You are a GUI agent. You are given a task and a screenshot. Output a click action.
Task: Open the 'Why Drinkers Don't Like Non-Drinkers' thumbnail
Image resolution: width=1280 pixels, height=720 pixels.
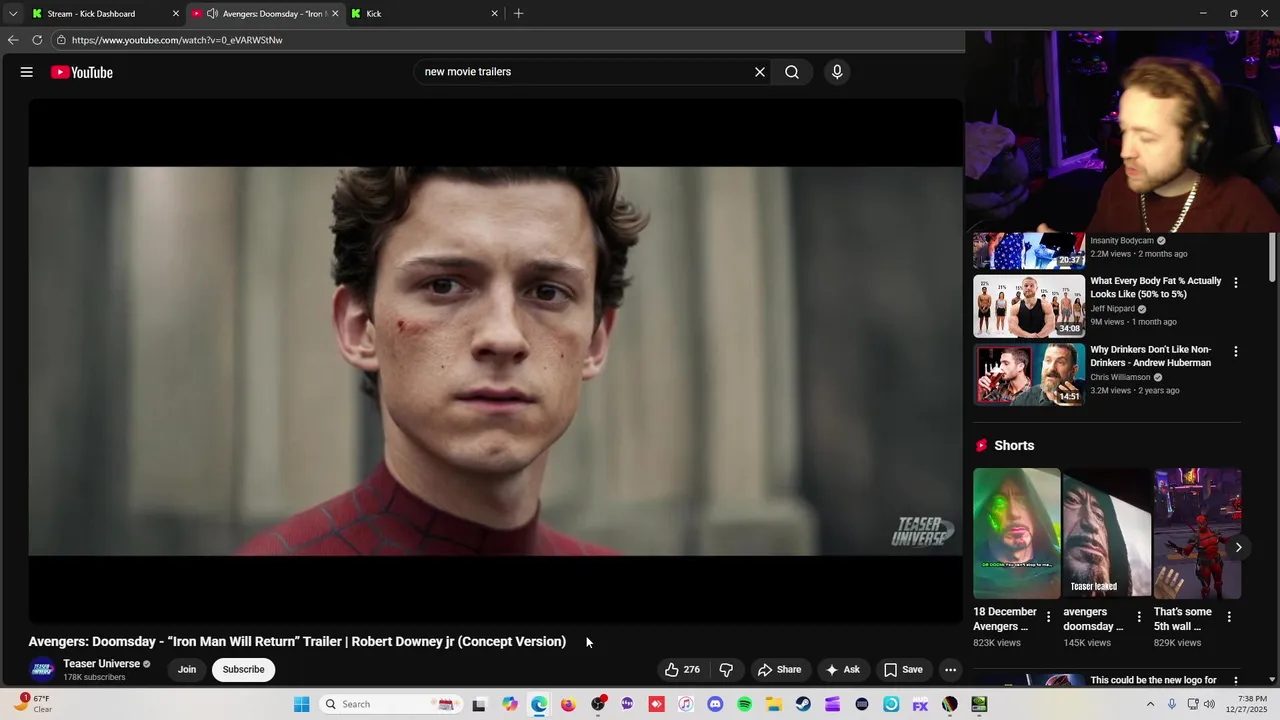click(x=1029, y=374)
